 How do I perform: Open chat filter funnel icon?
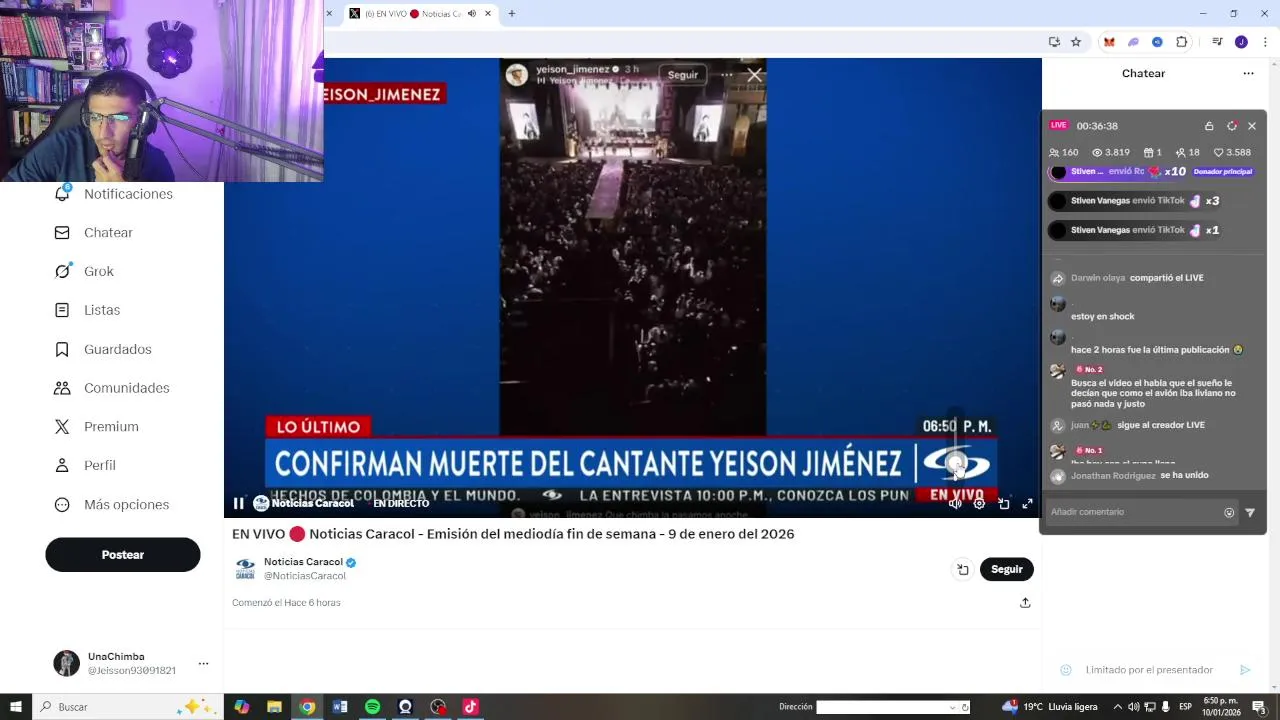[x=1250, y=513]
